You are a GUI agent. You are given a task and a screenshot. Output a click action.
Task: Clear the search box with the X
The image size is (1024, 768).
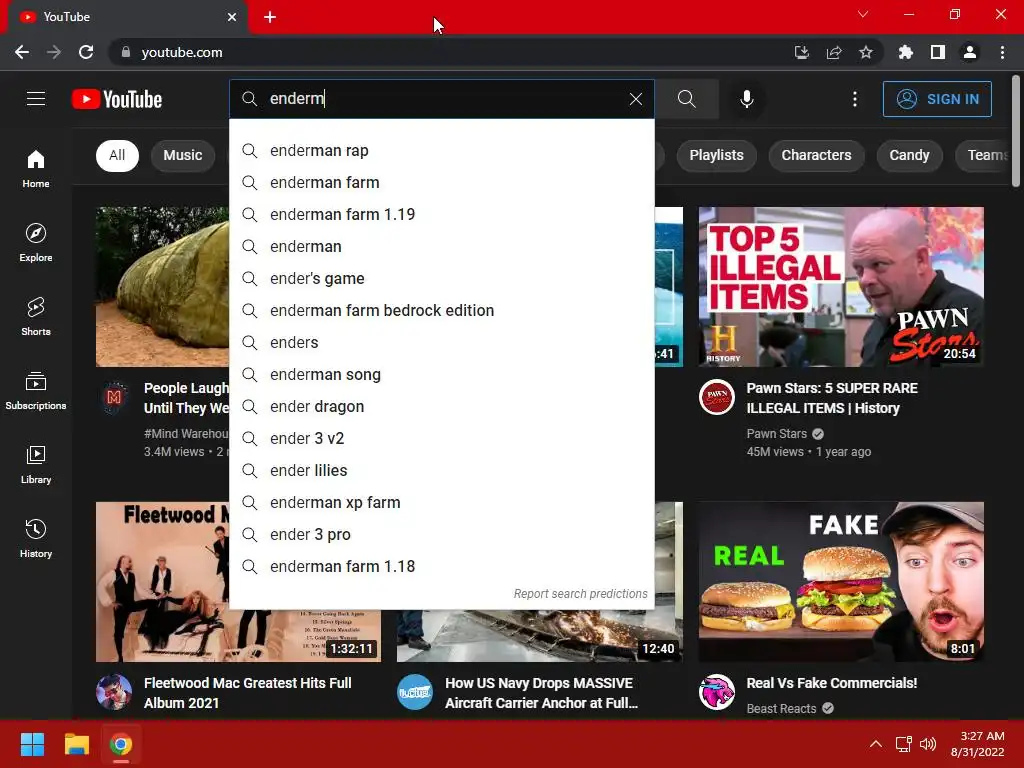(x=635, y=99)
